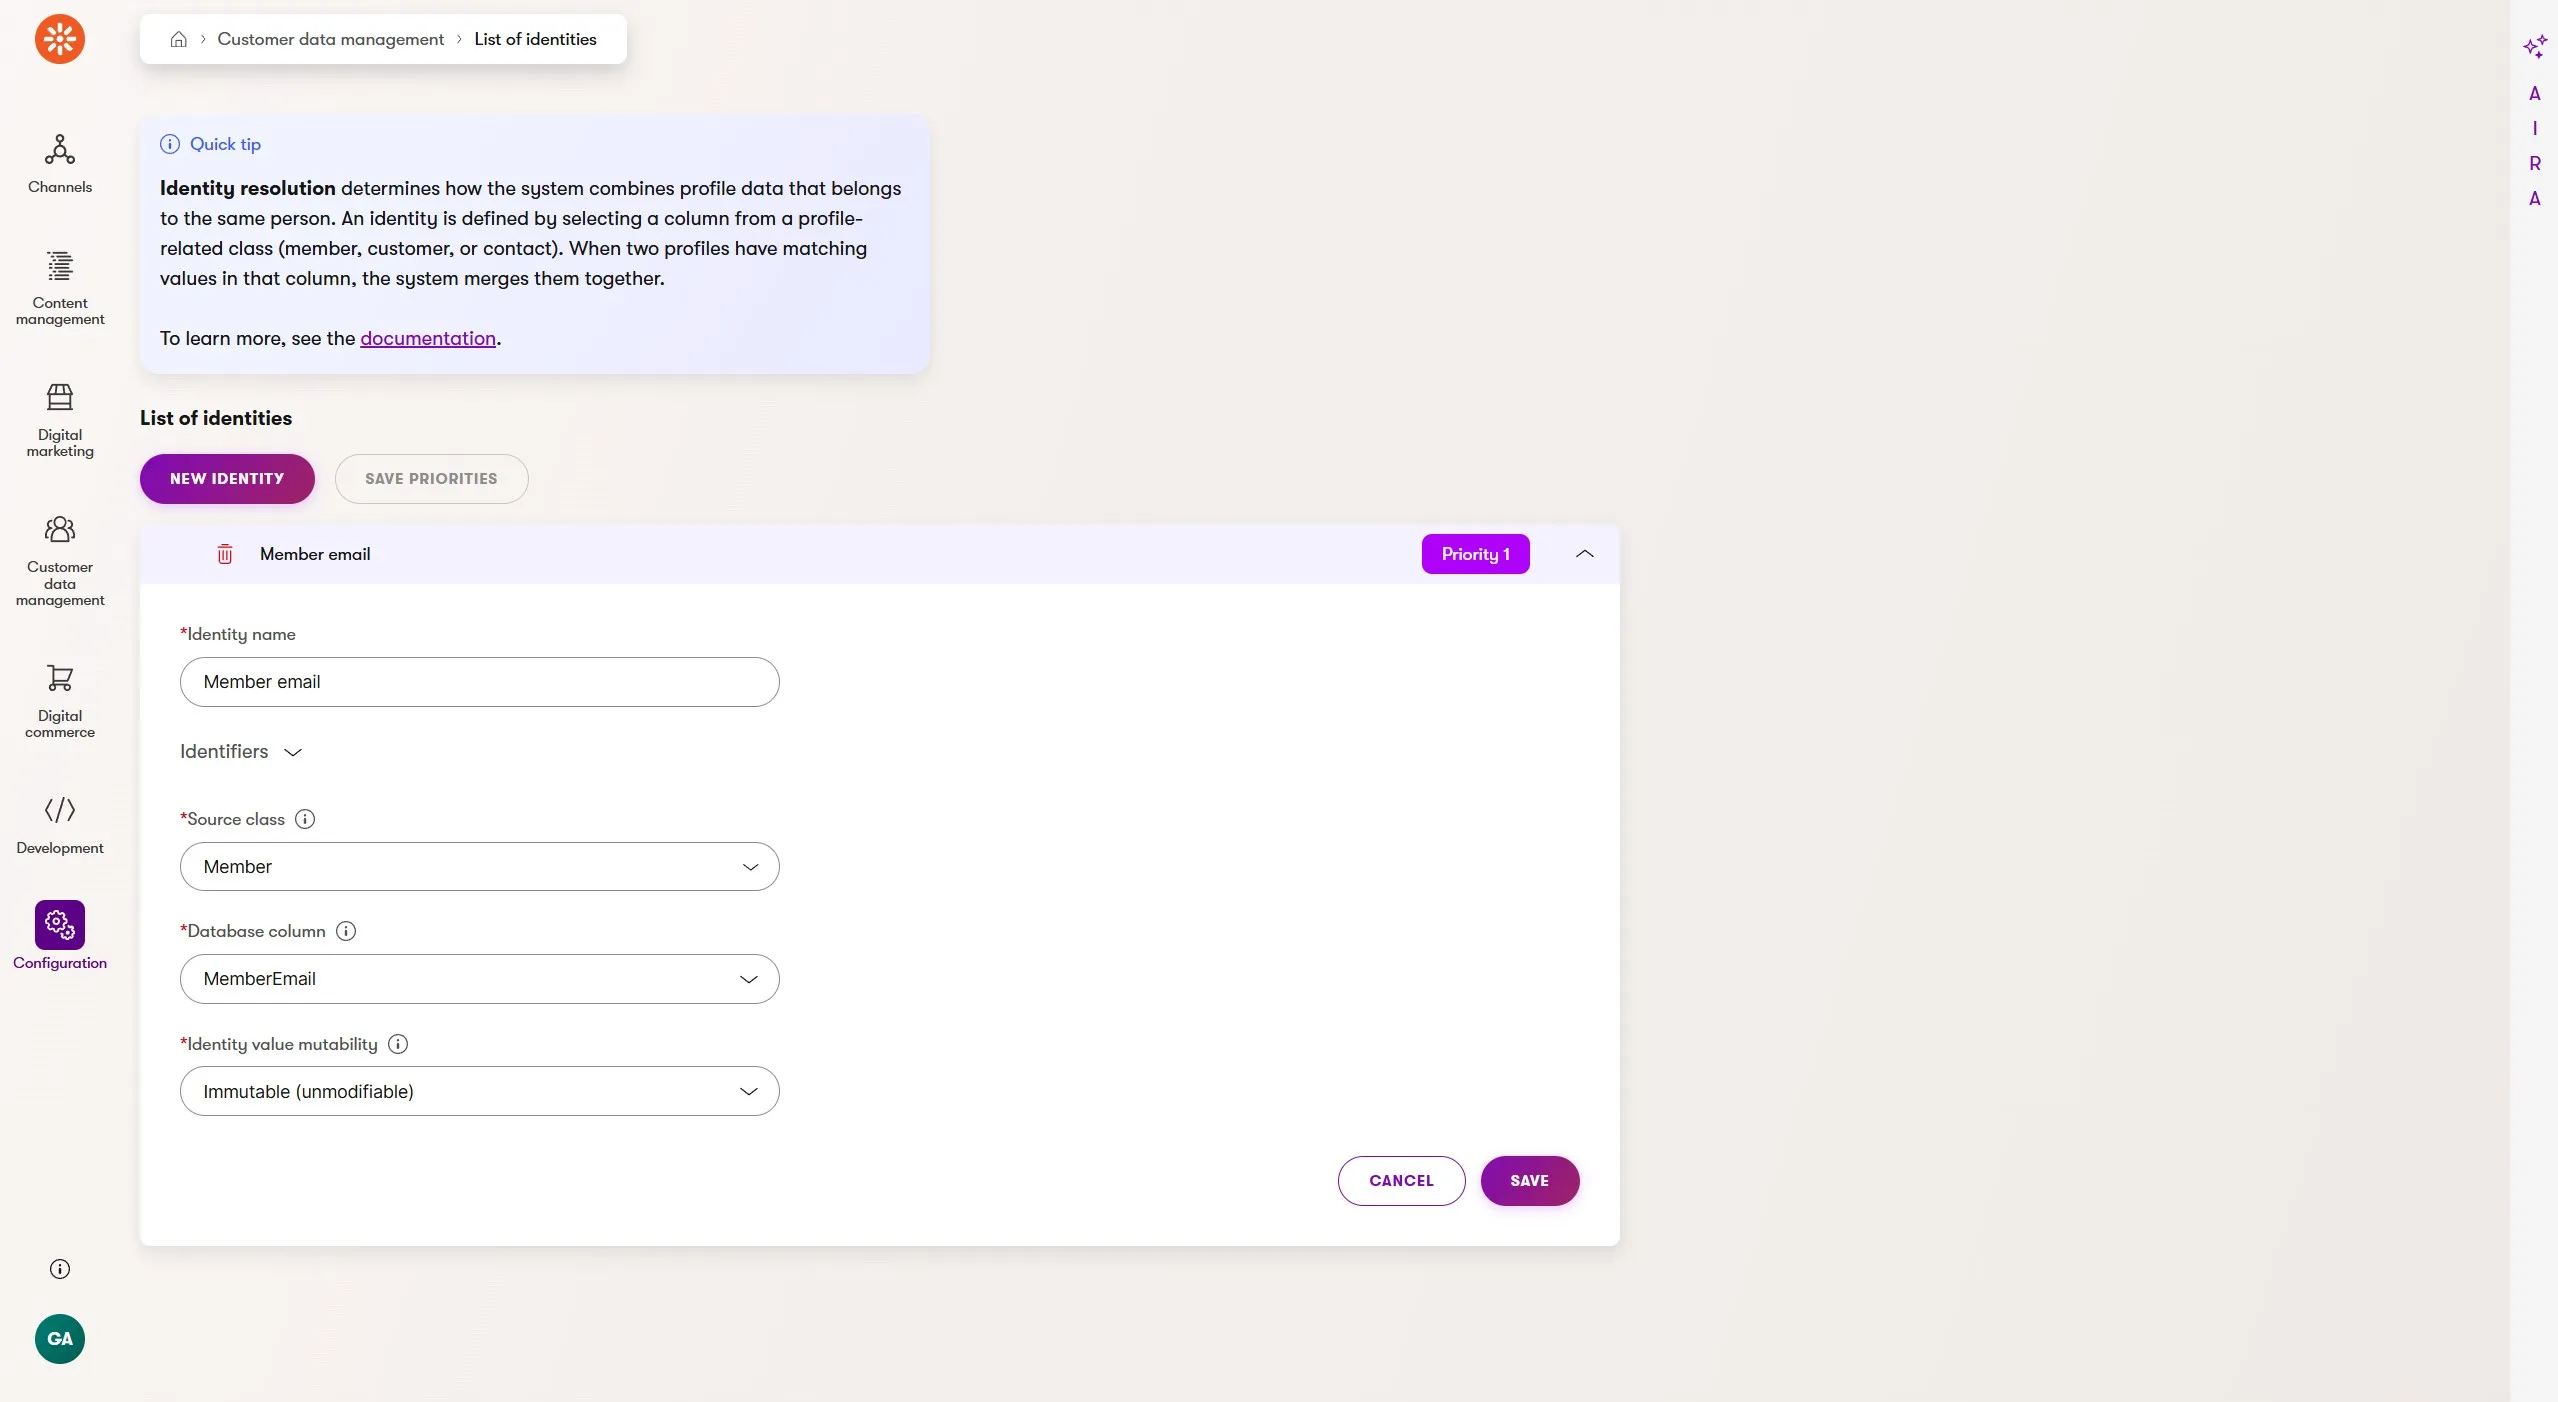This screenshot has height=1402, width=2558.
Task: Open Content management in sidebar
Action: (x=60, y=287)
